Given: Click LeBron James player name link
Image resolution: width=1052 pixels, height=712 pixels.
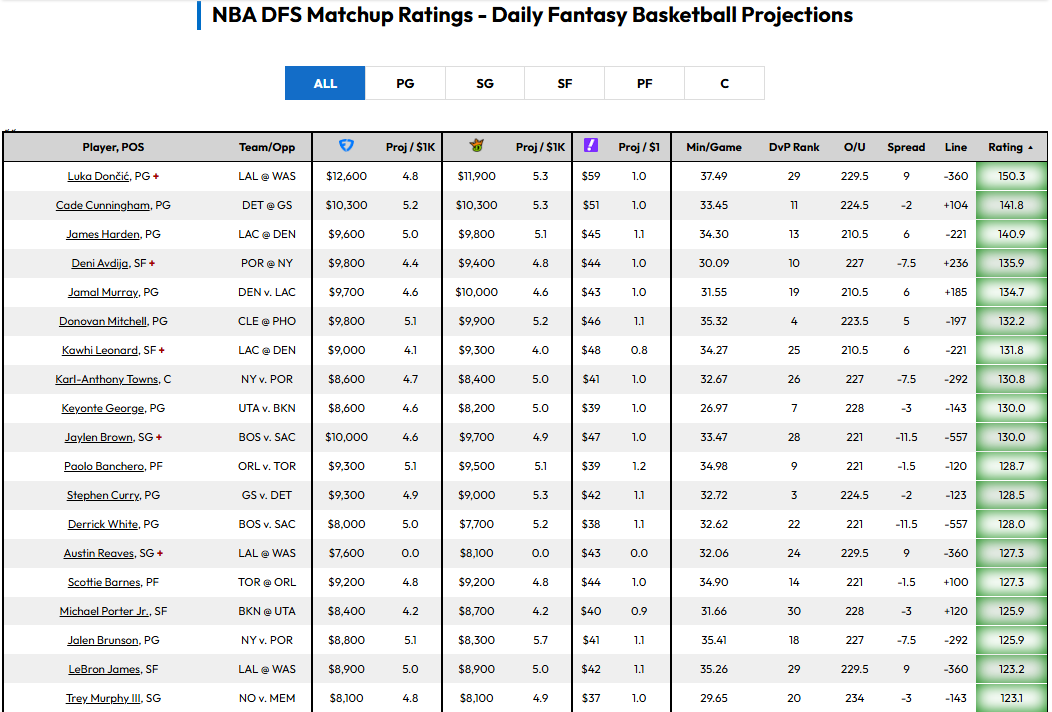Looking at the screenshot, I should point(103,669).
